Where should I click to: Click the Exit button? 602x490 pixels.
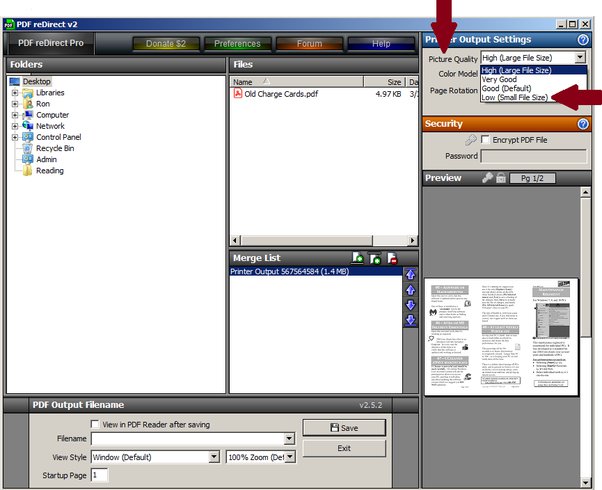(x=344, y=448)
